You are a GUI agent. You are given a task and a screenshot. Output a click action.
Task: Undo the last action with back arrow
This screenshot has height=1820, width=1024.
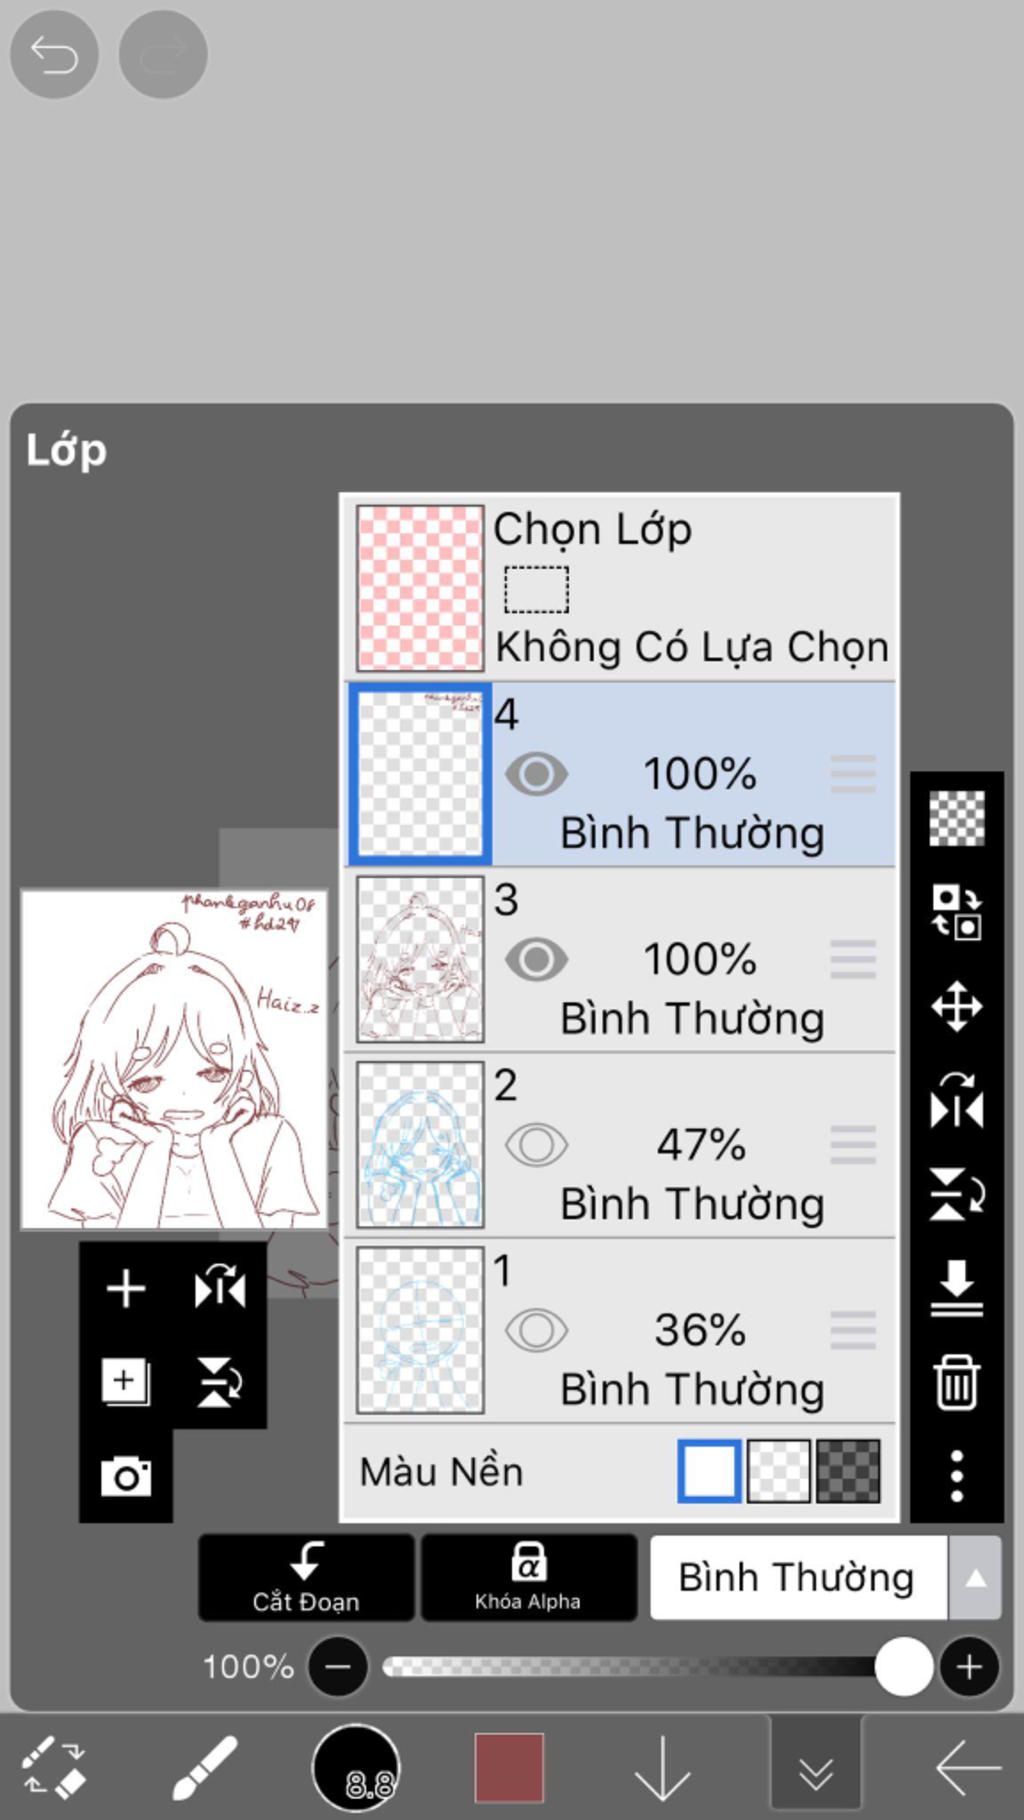54,54
